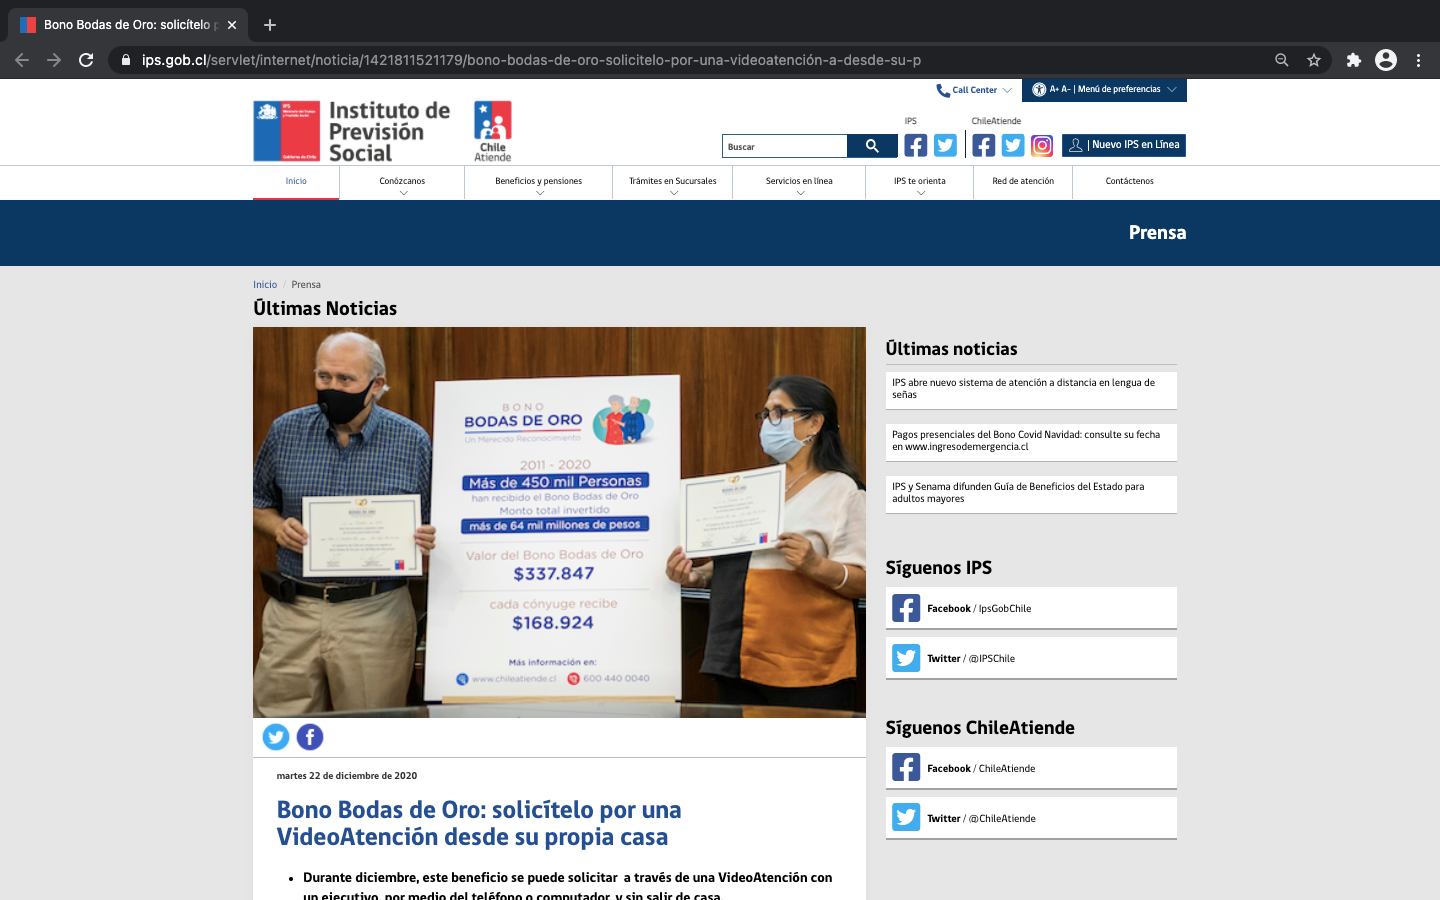Open the Facebook / ChileAtiende link
1440x900 pixels.
coord(1031,768)
